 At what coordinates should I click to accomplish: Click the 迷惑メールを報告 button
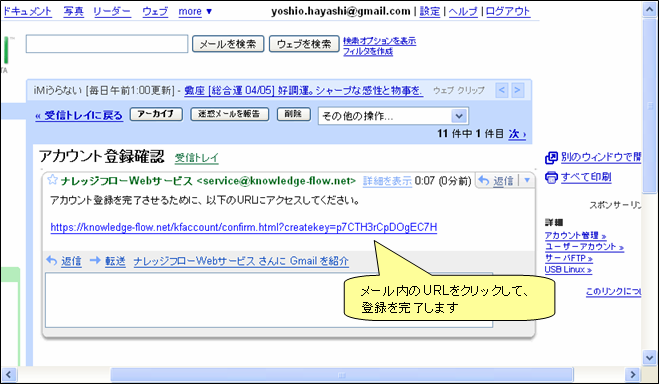tap(229, 114)
